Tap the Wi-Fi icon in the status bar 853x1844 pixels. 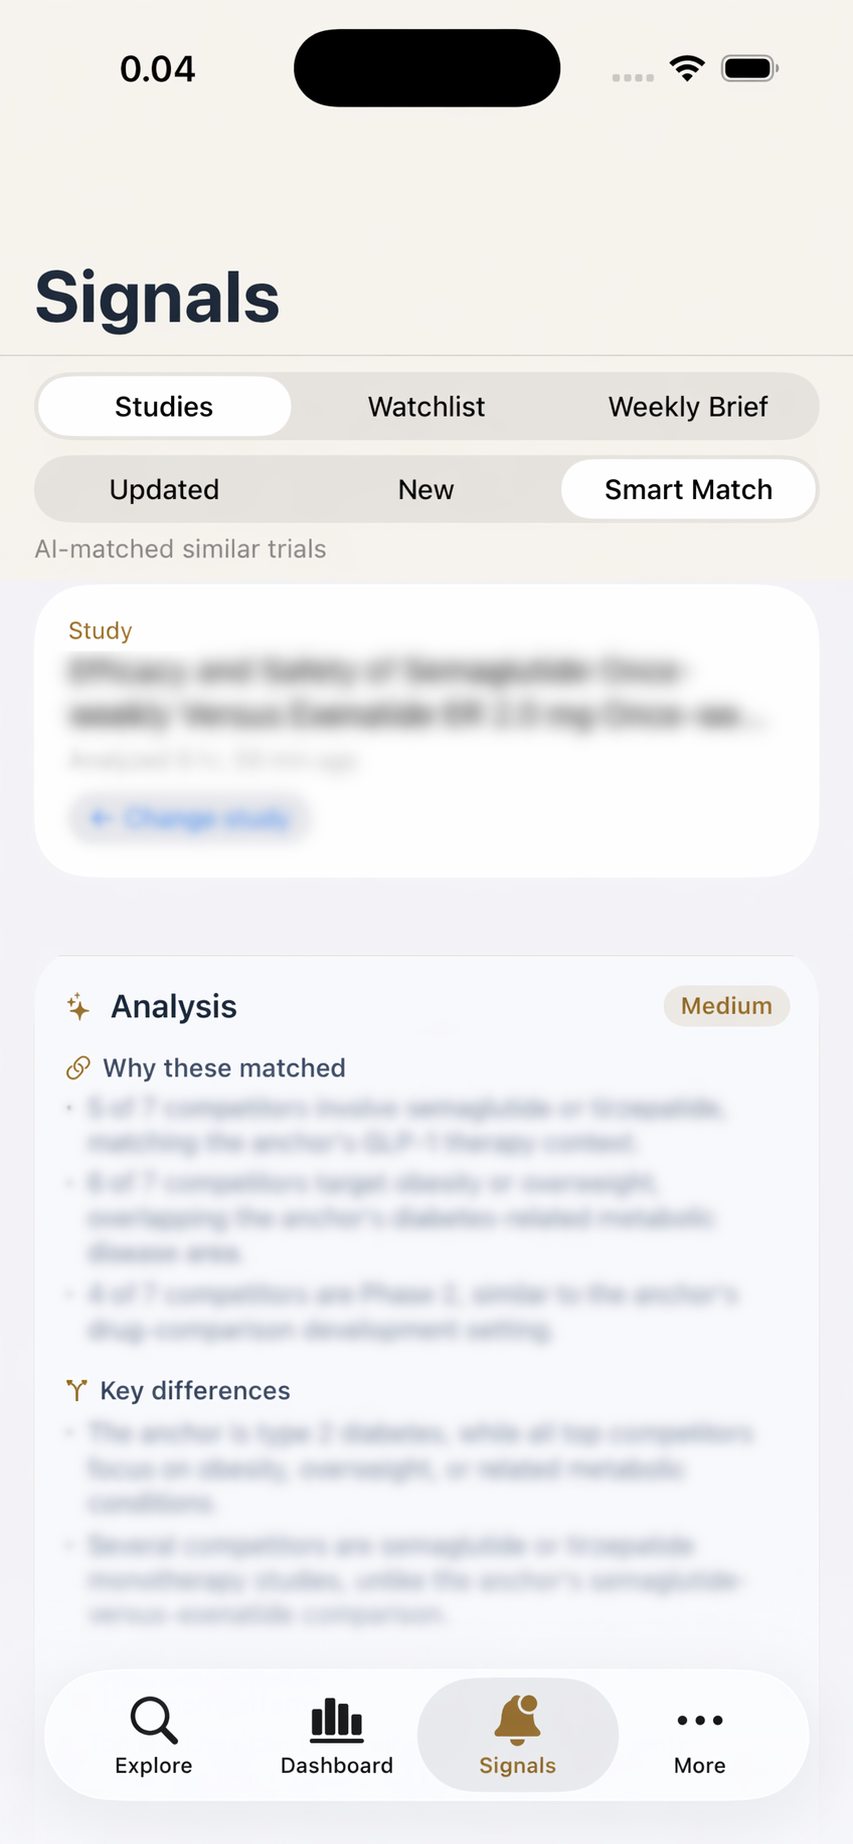tap(687, 68)
